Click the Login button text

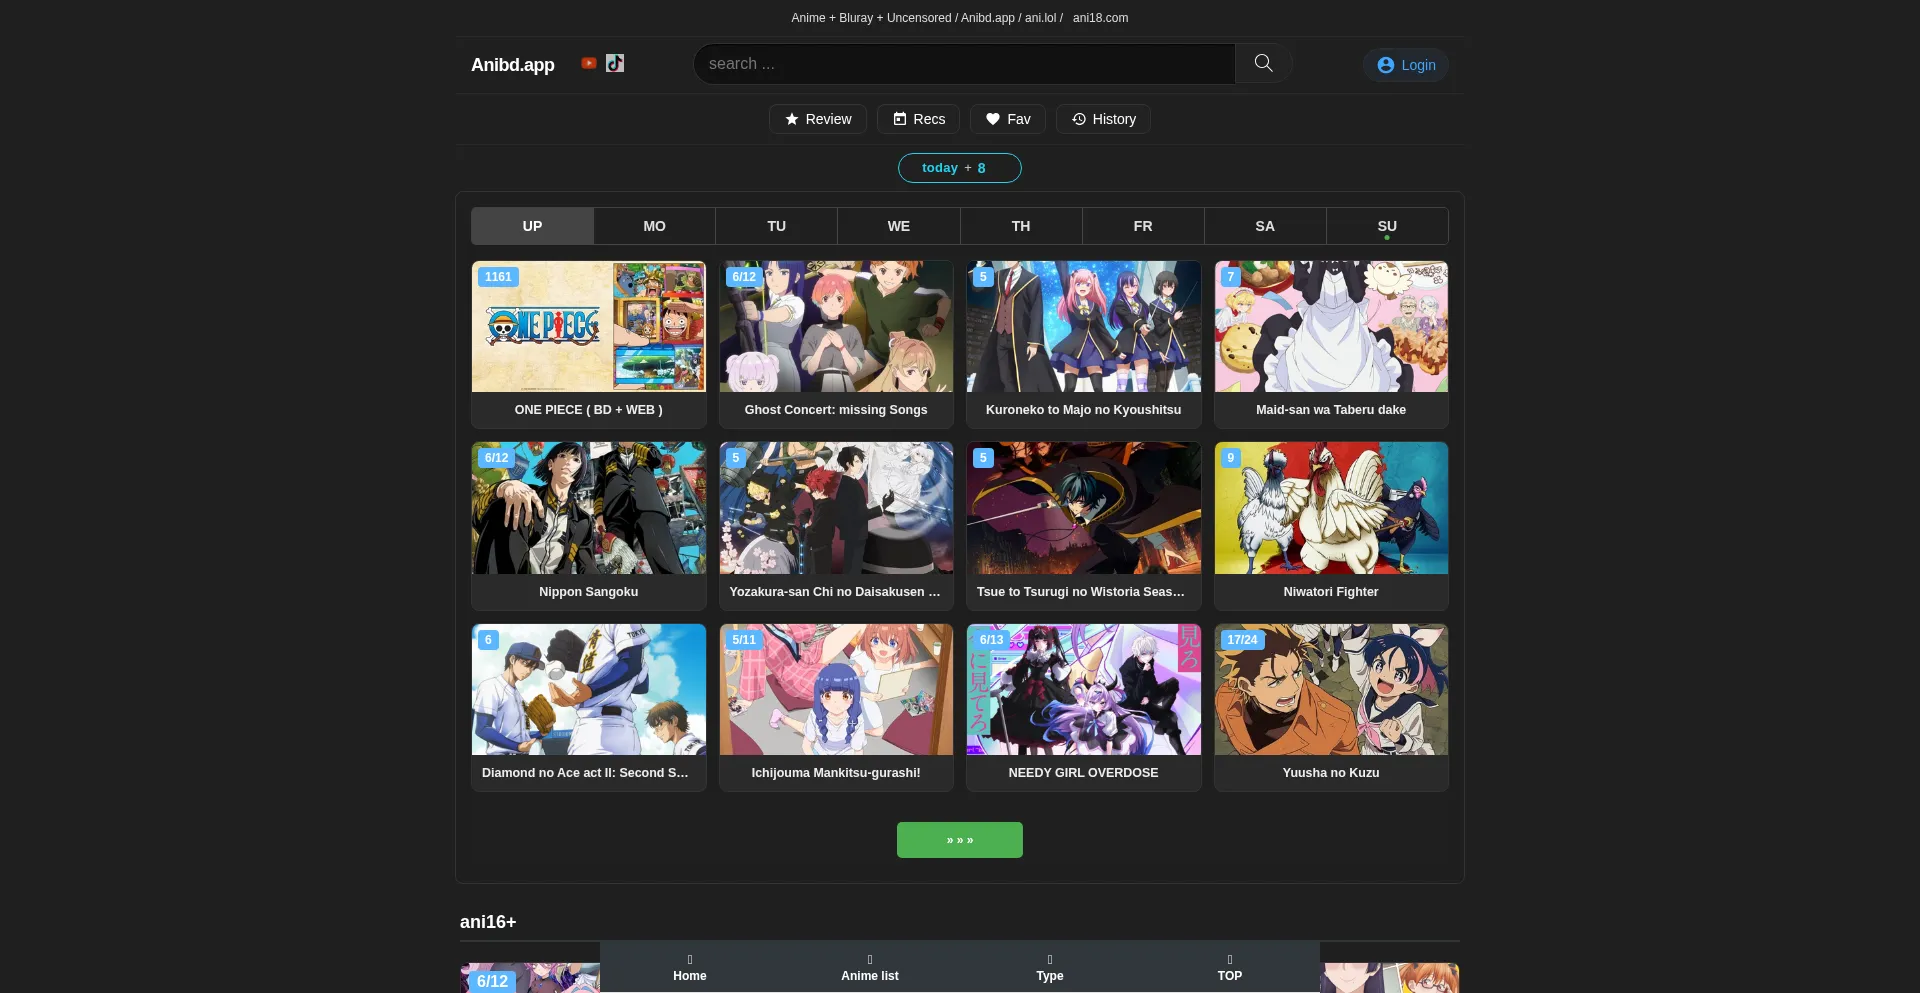tap(1418, 65)
